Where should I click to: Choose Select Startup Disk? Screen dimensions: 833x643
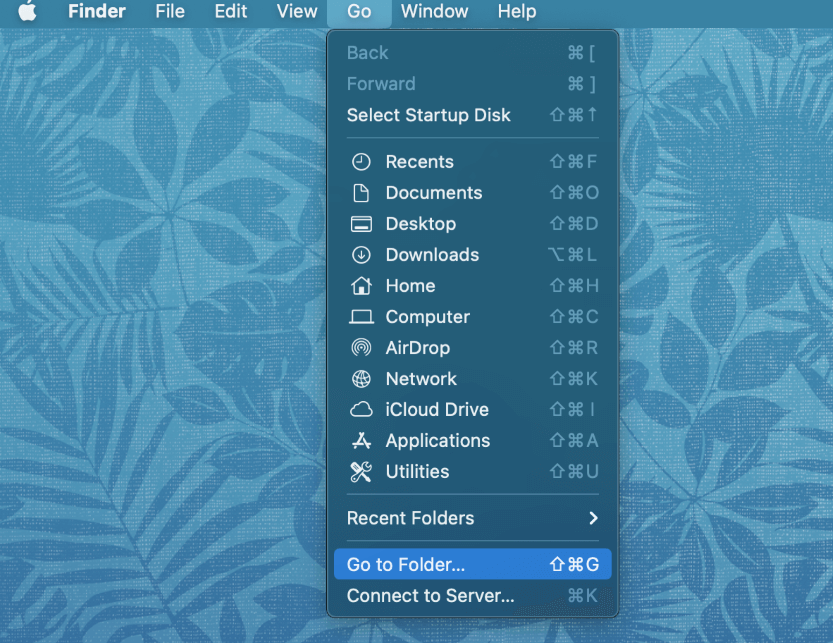473,115
